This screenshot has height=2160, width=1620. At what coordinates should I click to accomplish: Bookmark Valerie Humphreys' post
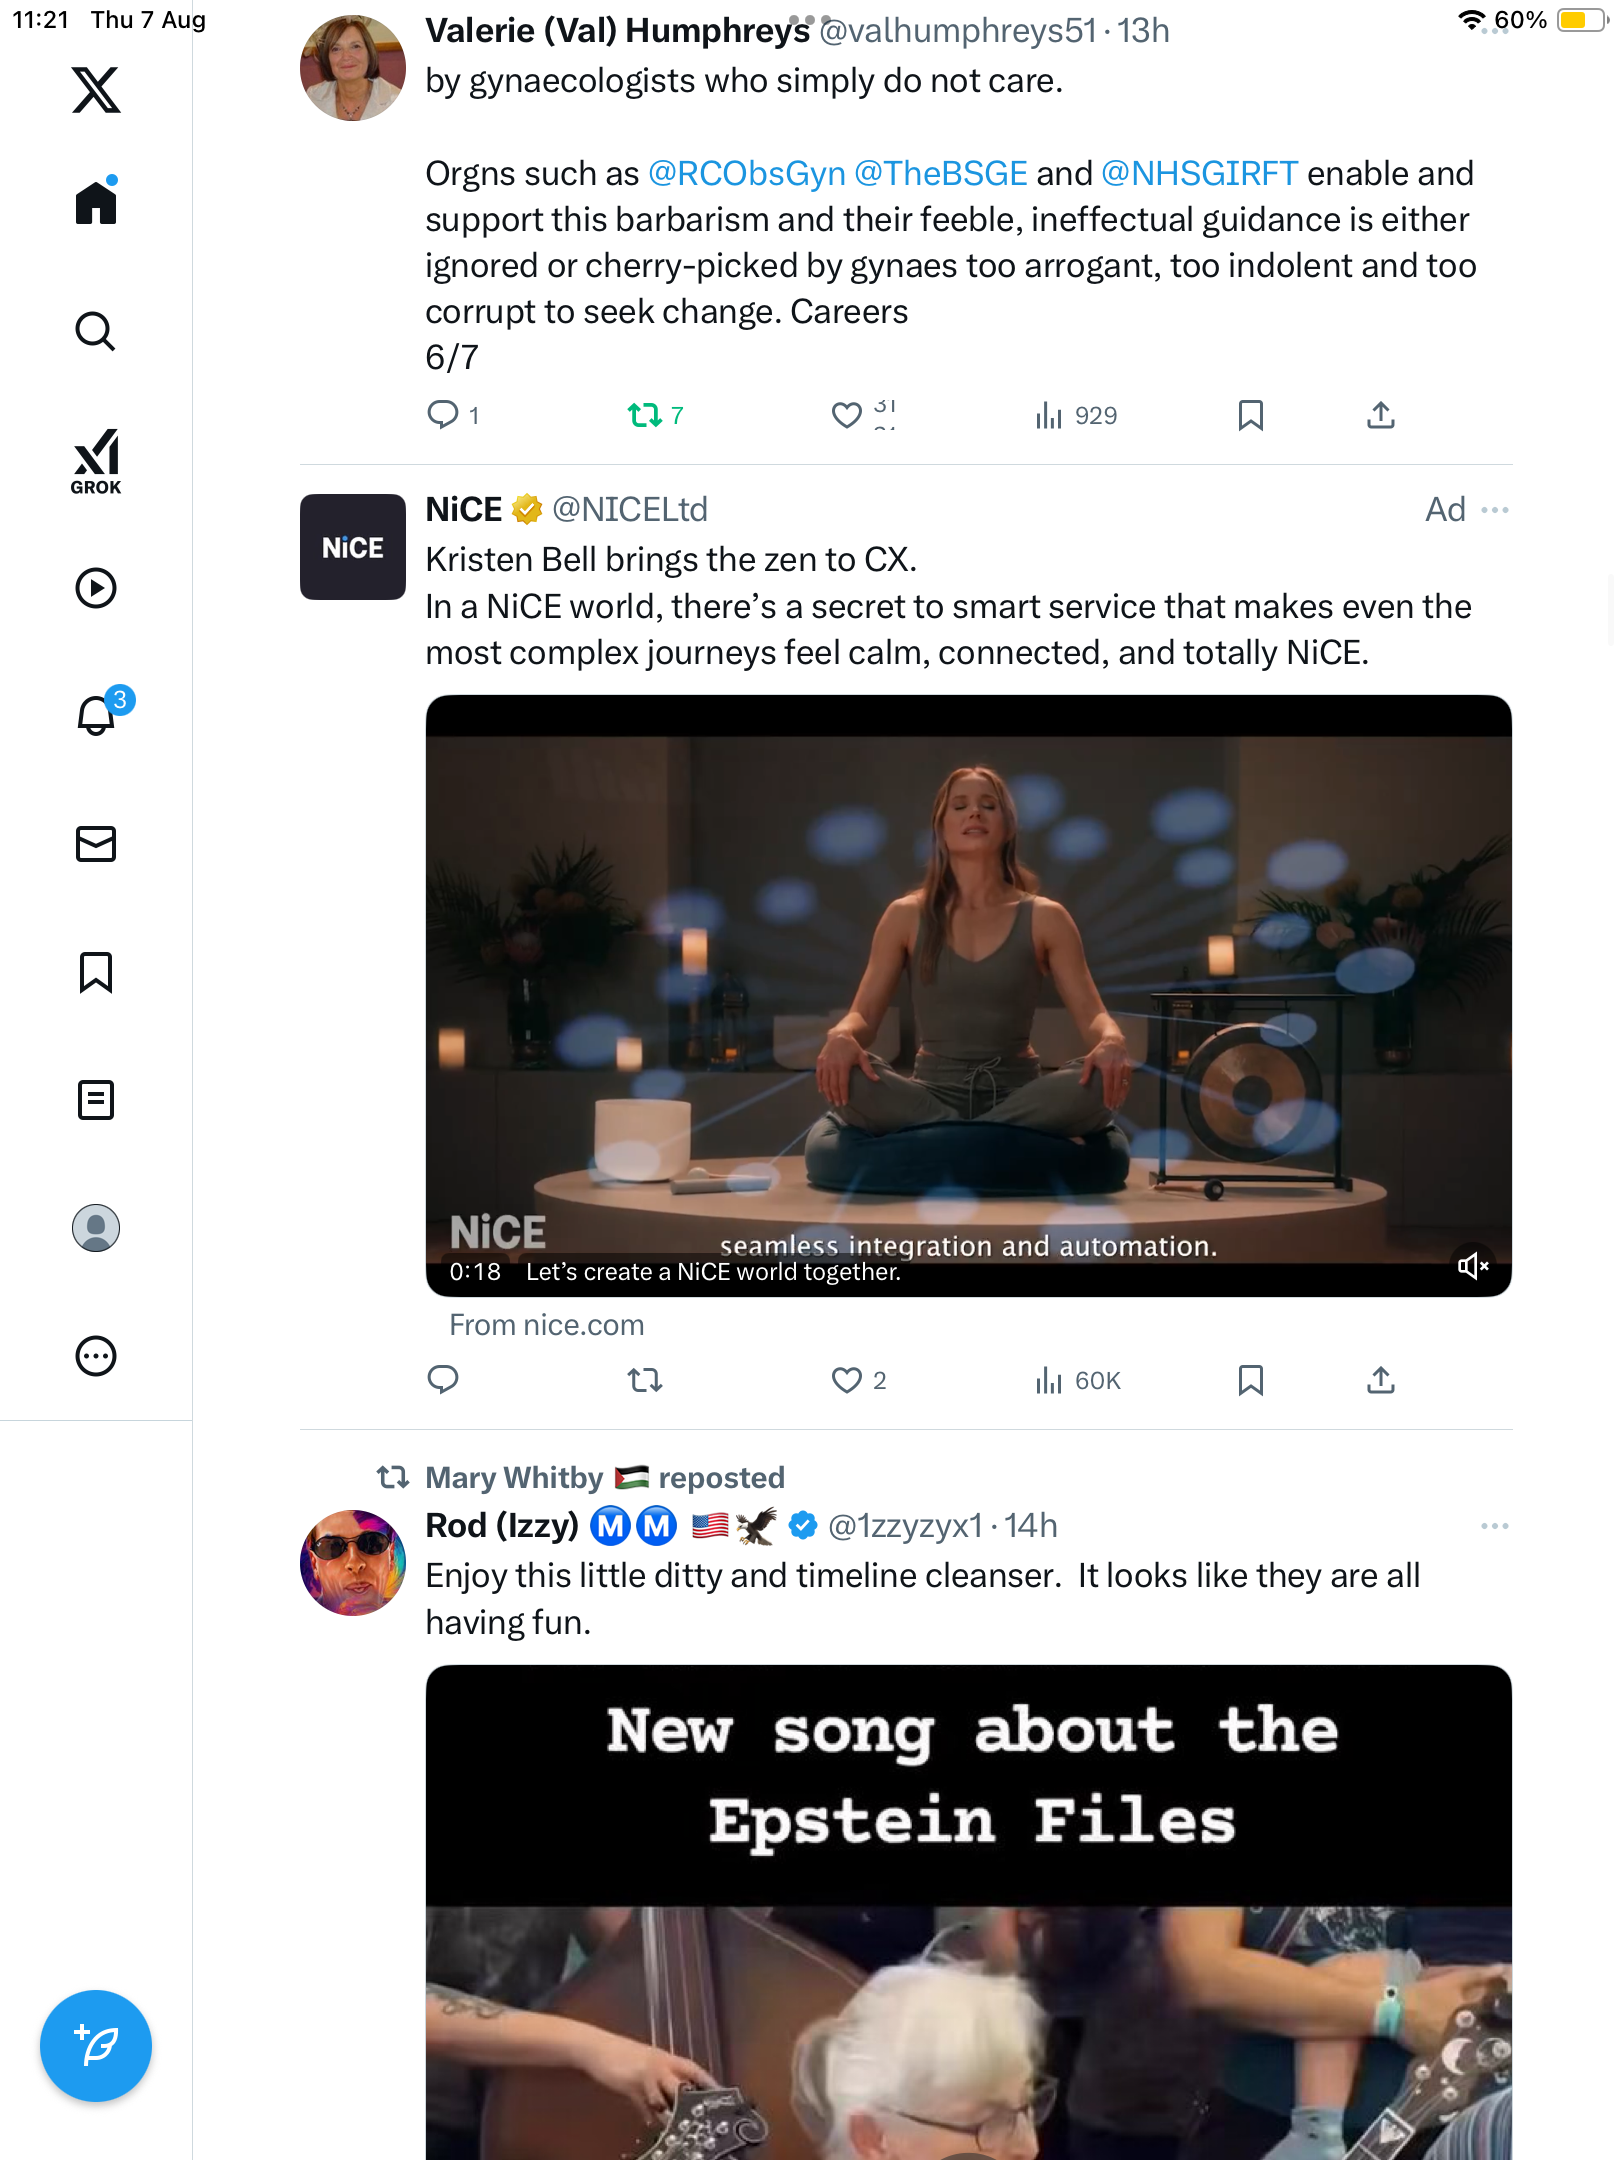point(1250,415)
